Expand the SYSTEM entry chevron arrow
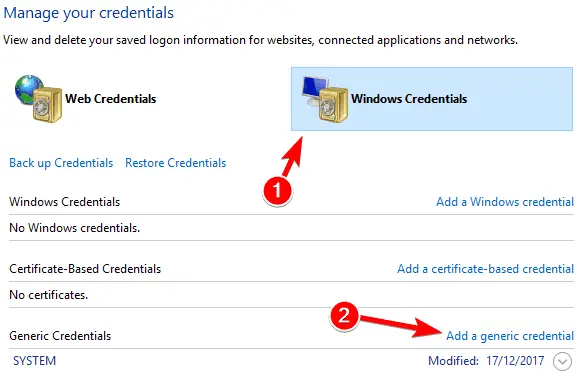 562,361
